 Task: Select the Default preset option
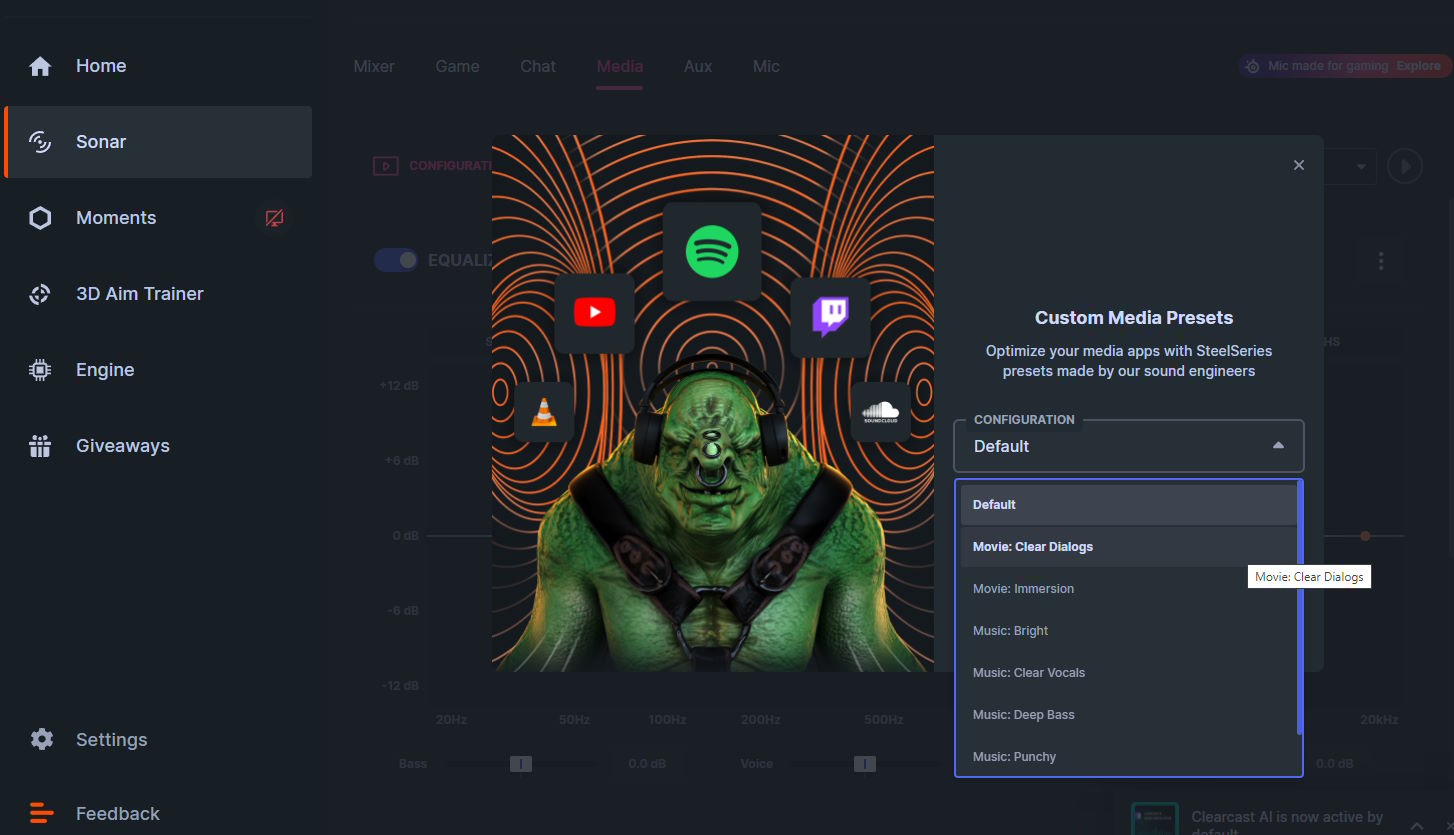[1129, 505]
